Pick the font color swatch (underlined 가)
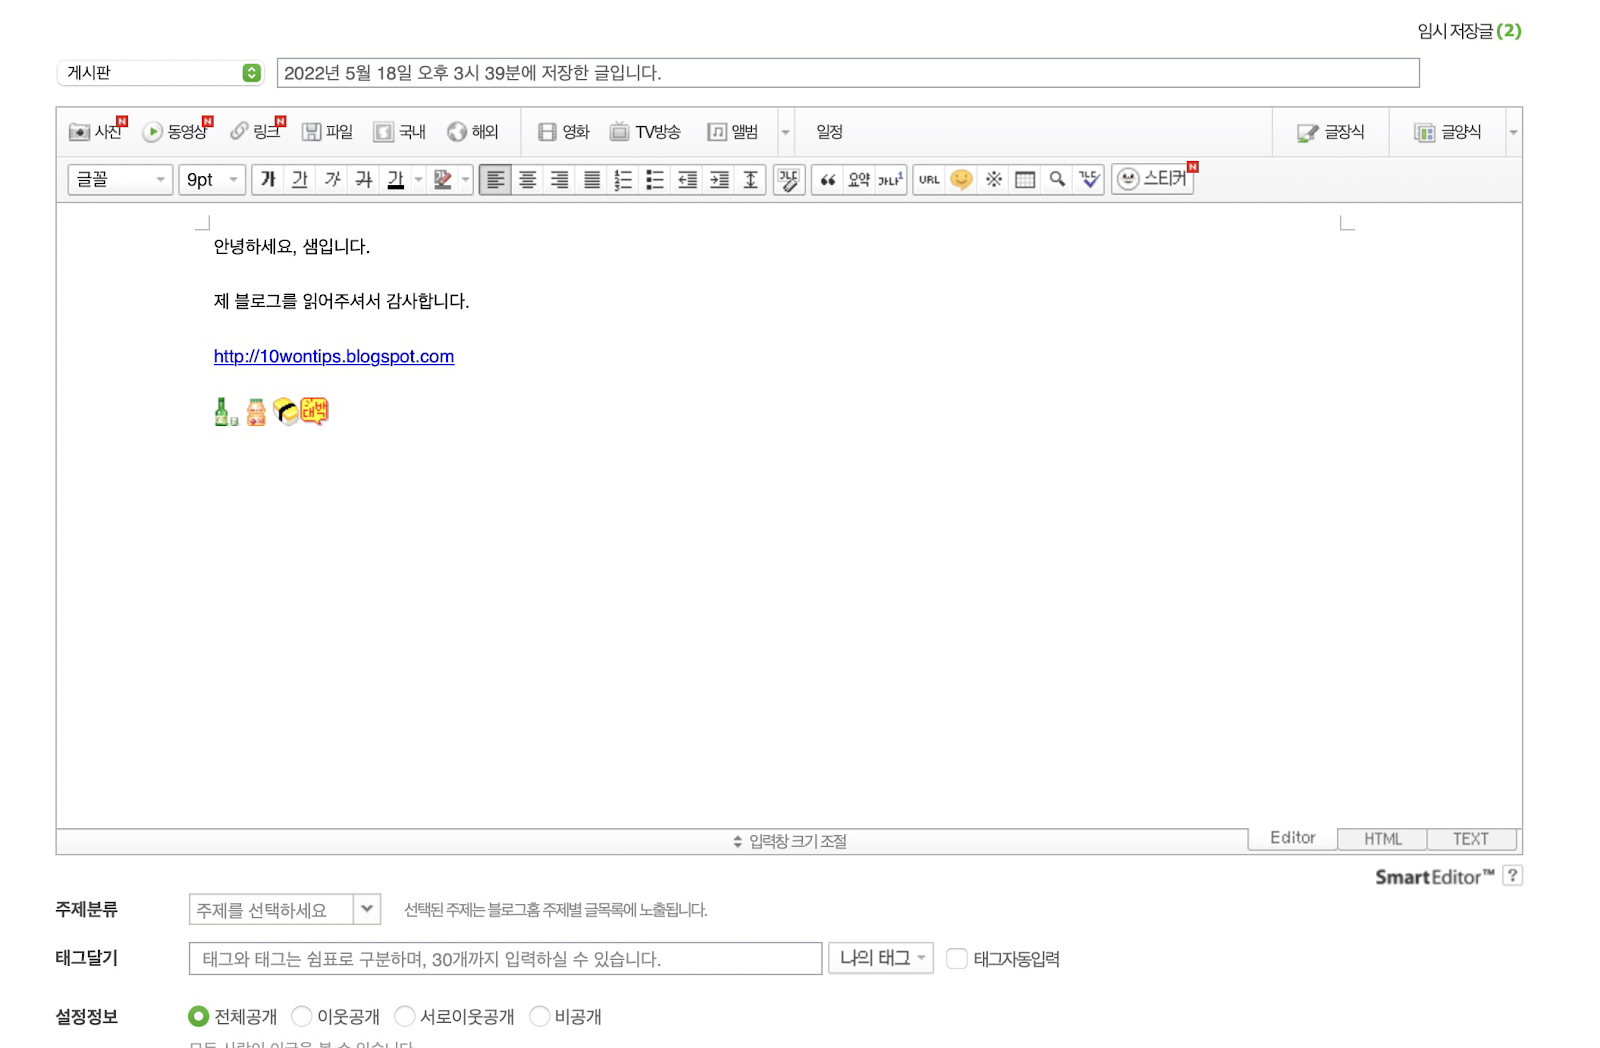This screenshot has height=1048, width=1600. (396, 180)
